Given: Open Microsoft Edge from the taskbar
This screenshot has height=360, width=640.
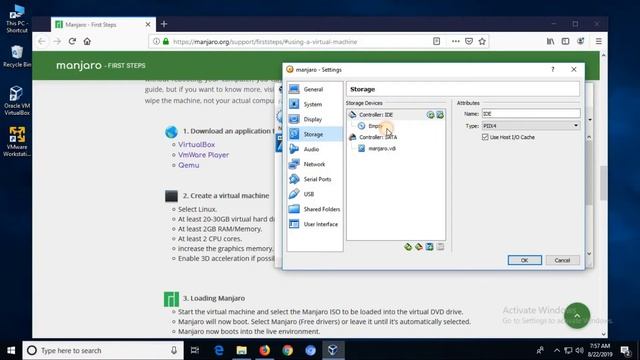Looking at the screenshot, I should pos(219,350).
